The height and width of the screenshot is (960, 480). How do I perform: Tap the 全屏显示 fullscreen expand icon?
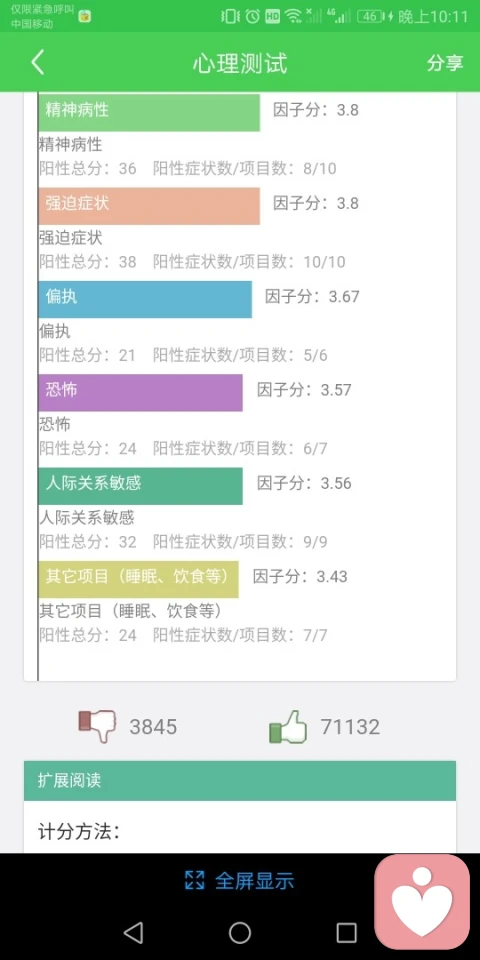pos(194,880)
